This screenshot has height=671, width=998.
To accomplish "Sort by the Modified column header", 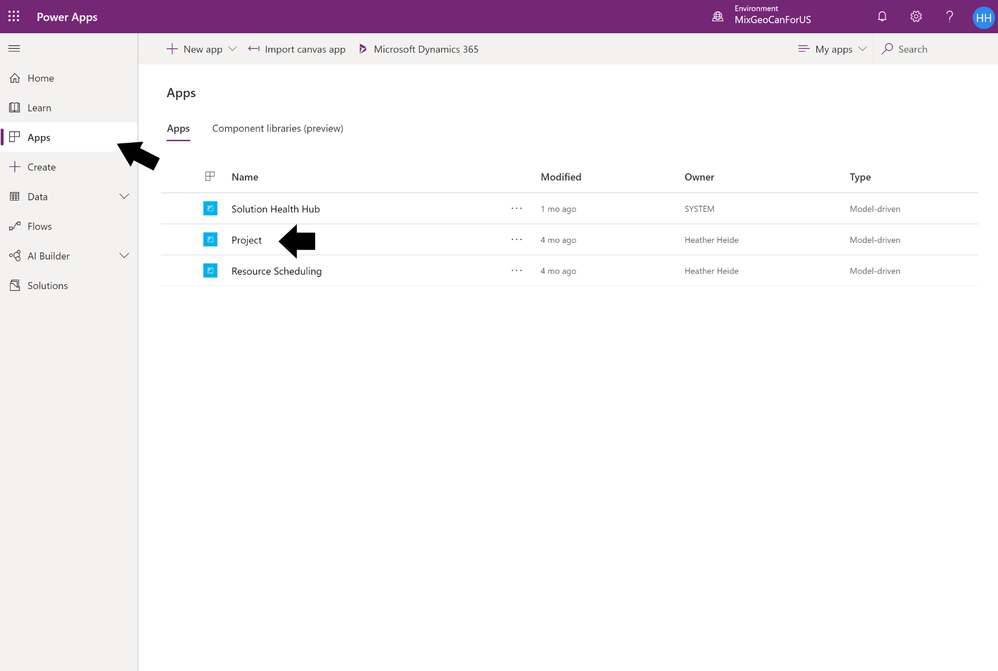I will point(561,177).
